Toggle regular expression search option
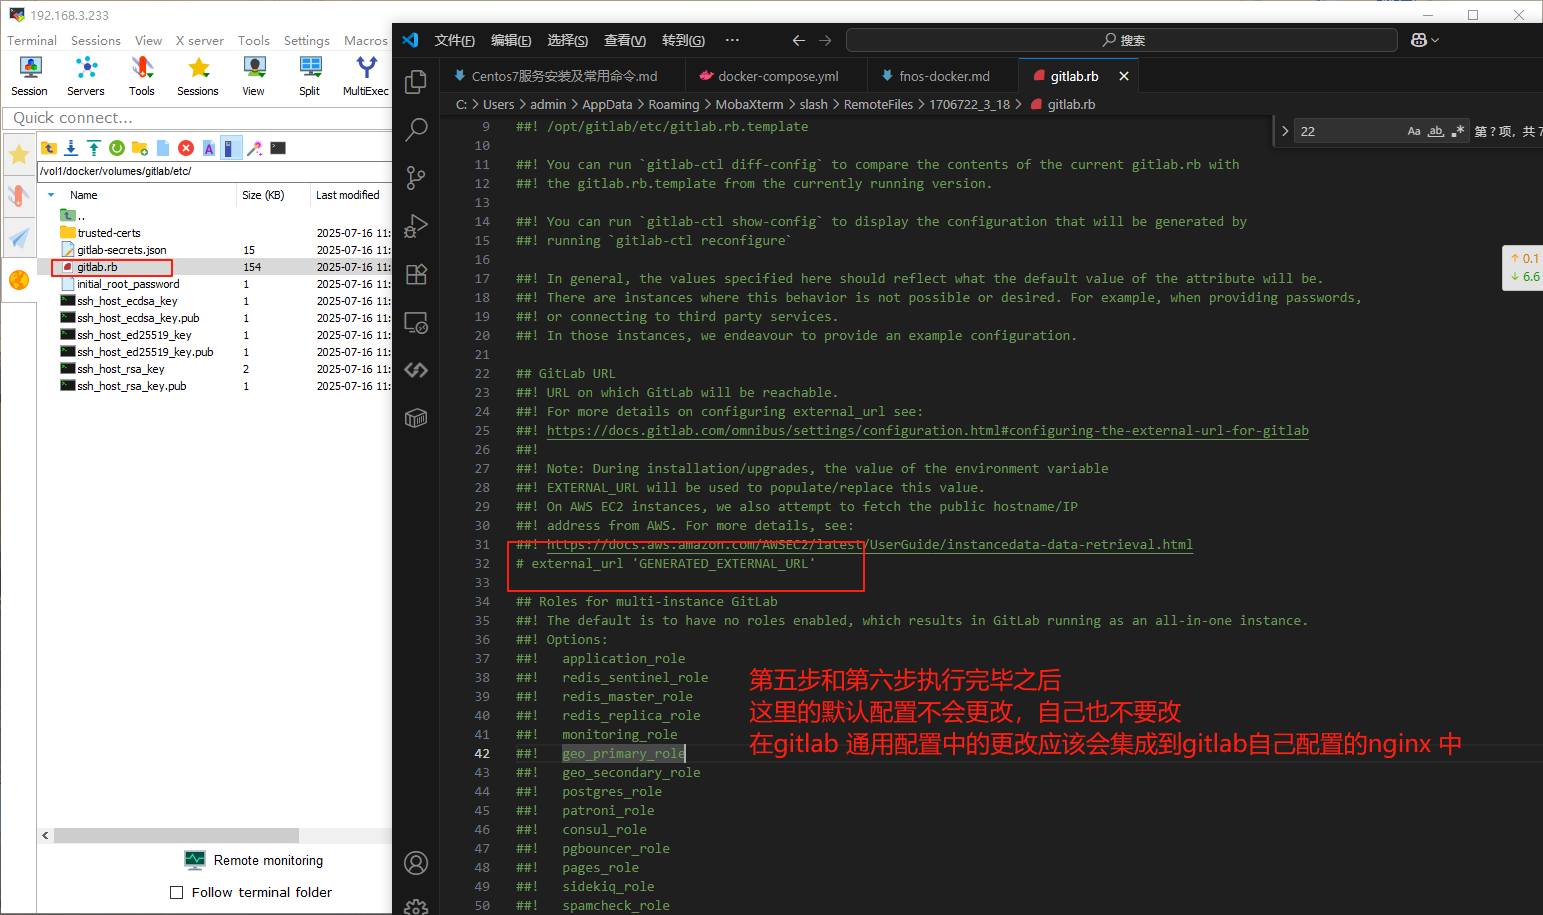The width and height of the screenshot is (1543, 915). click(1458, 131)
